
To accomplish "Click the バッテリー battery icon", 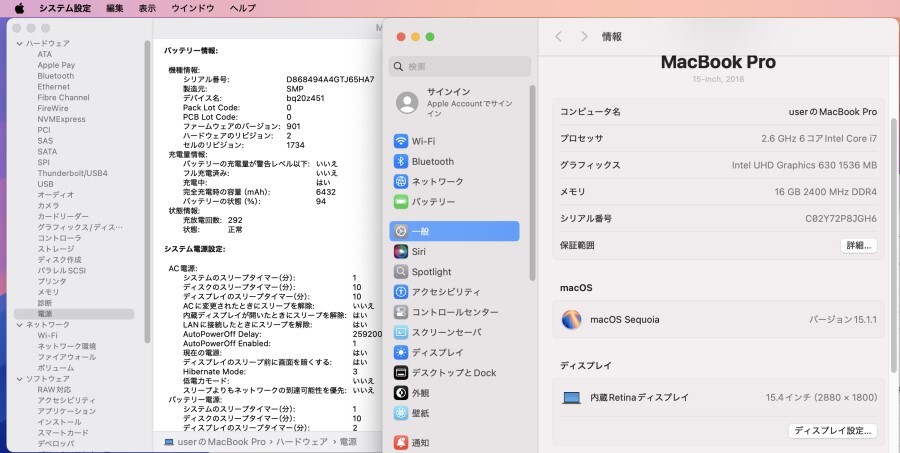I will 401,202.
